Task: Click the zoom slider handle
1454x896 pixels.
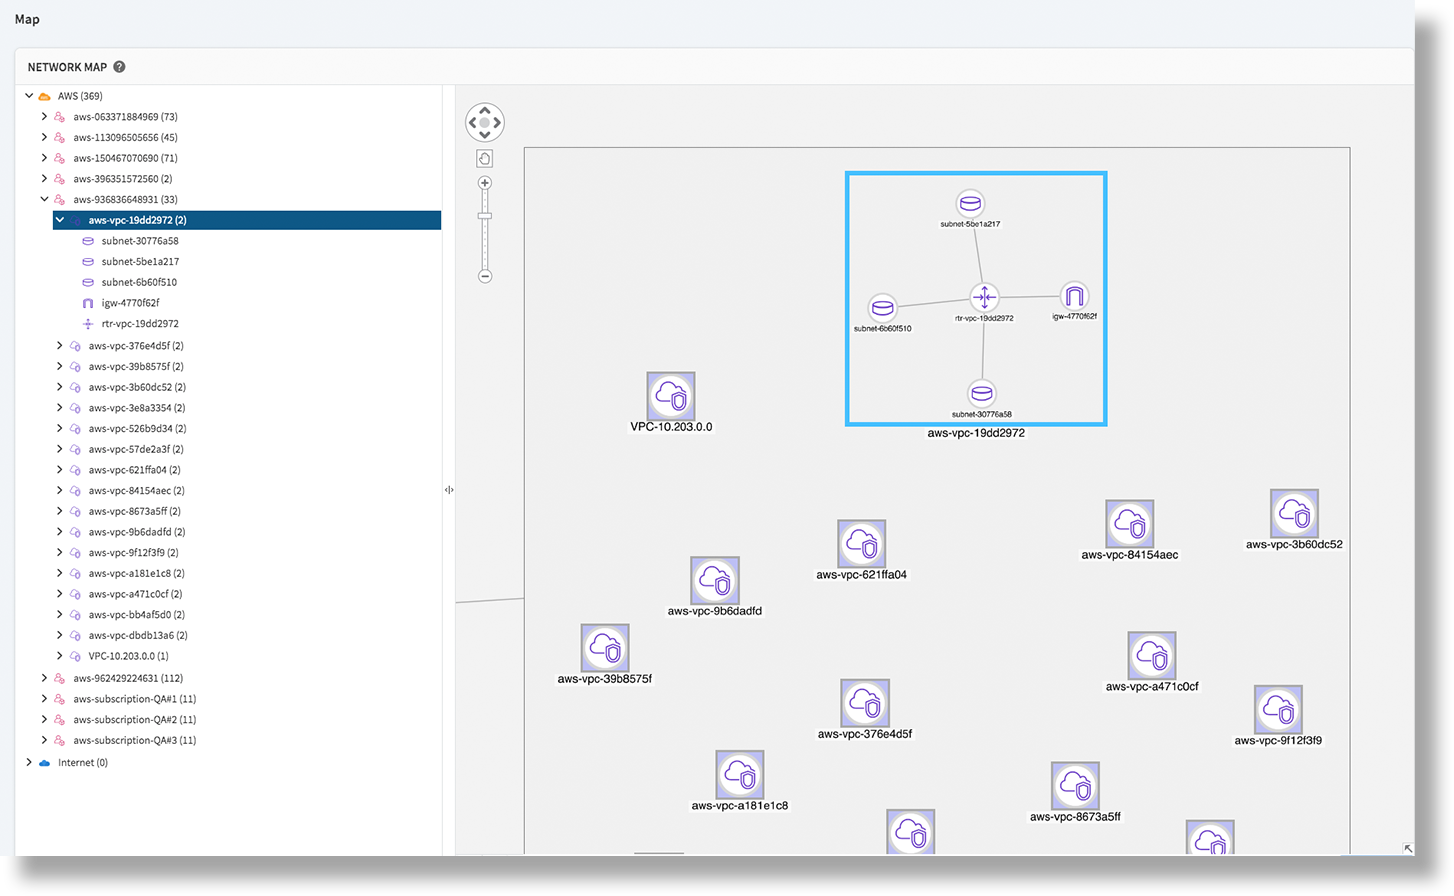Action: pos(485,216)
